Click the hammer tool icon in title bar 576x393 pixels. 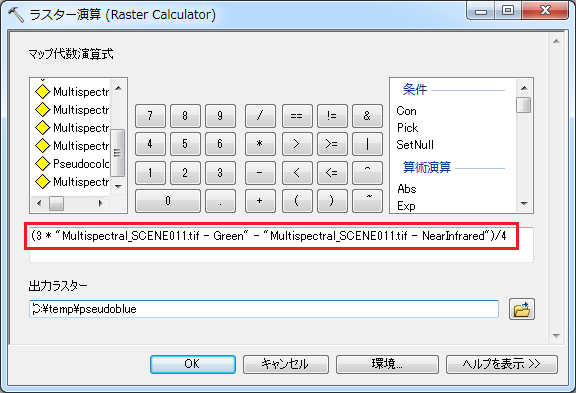[x=16, y=15]
